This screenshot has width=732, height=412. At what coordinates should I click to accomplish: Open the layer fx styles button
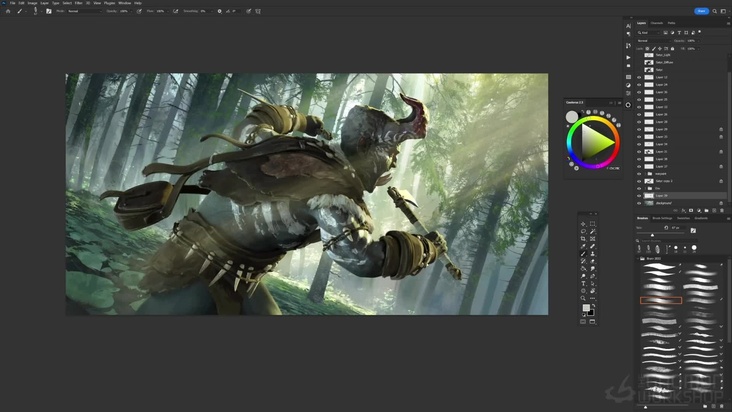click(x=683, y=210)
